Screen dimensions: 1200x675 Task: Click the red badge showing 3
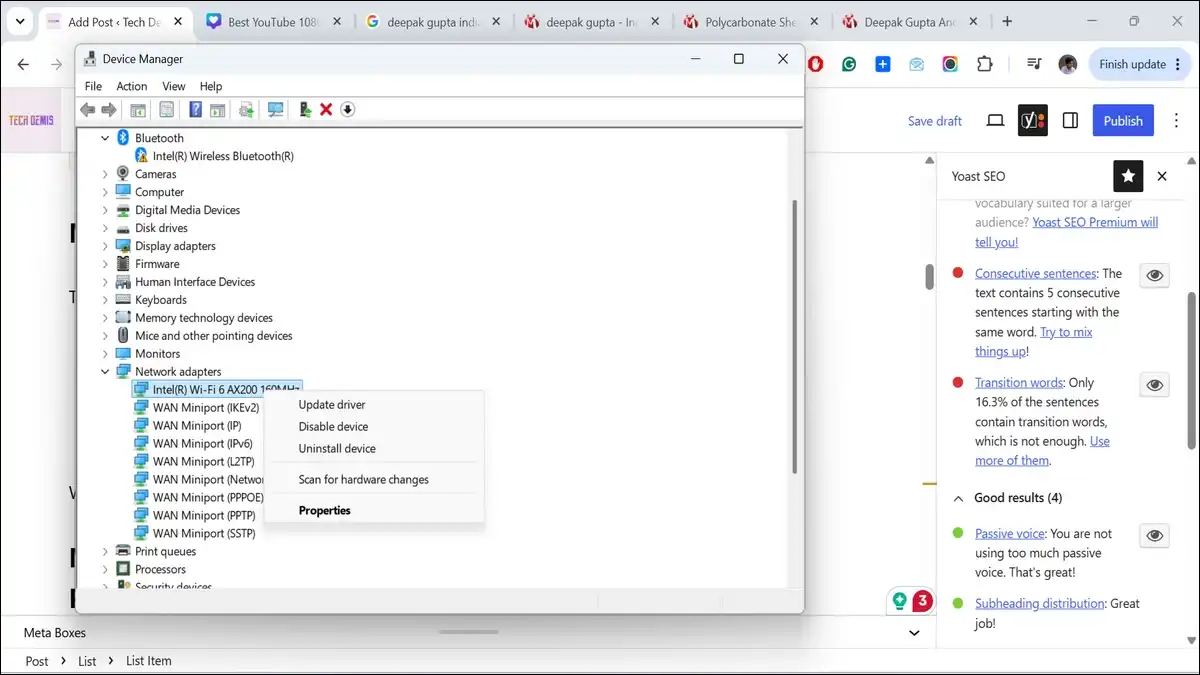click(x=922, y=601)
